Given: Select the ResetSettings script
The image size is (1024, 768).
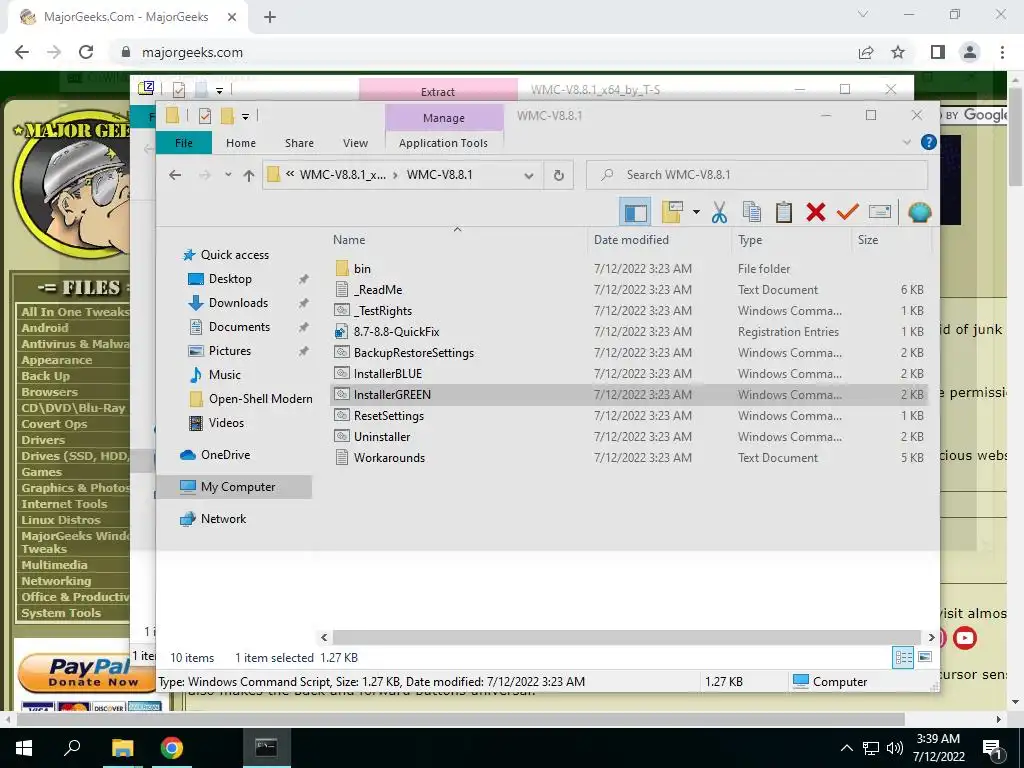Looking at the screenshot, I should 389,415.
